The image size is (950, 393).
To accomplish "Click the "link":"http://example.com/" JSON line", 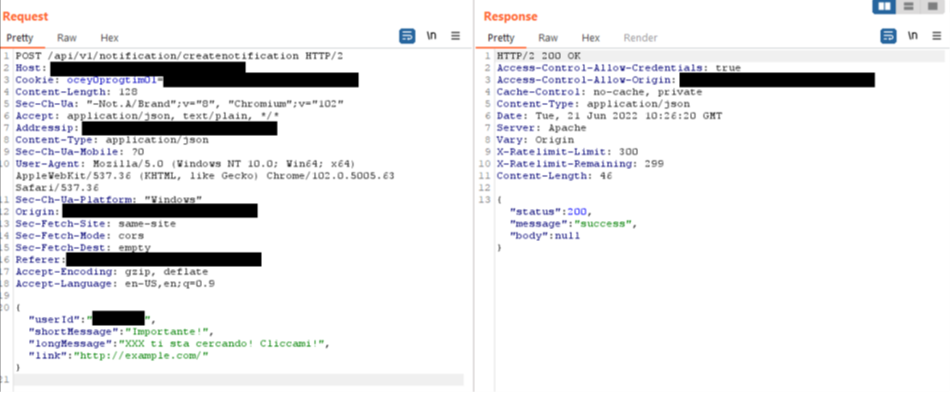I will point(119,355).
